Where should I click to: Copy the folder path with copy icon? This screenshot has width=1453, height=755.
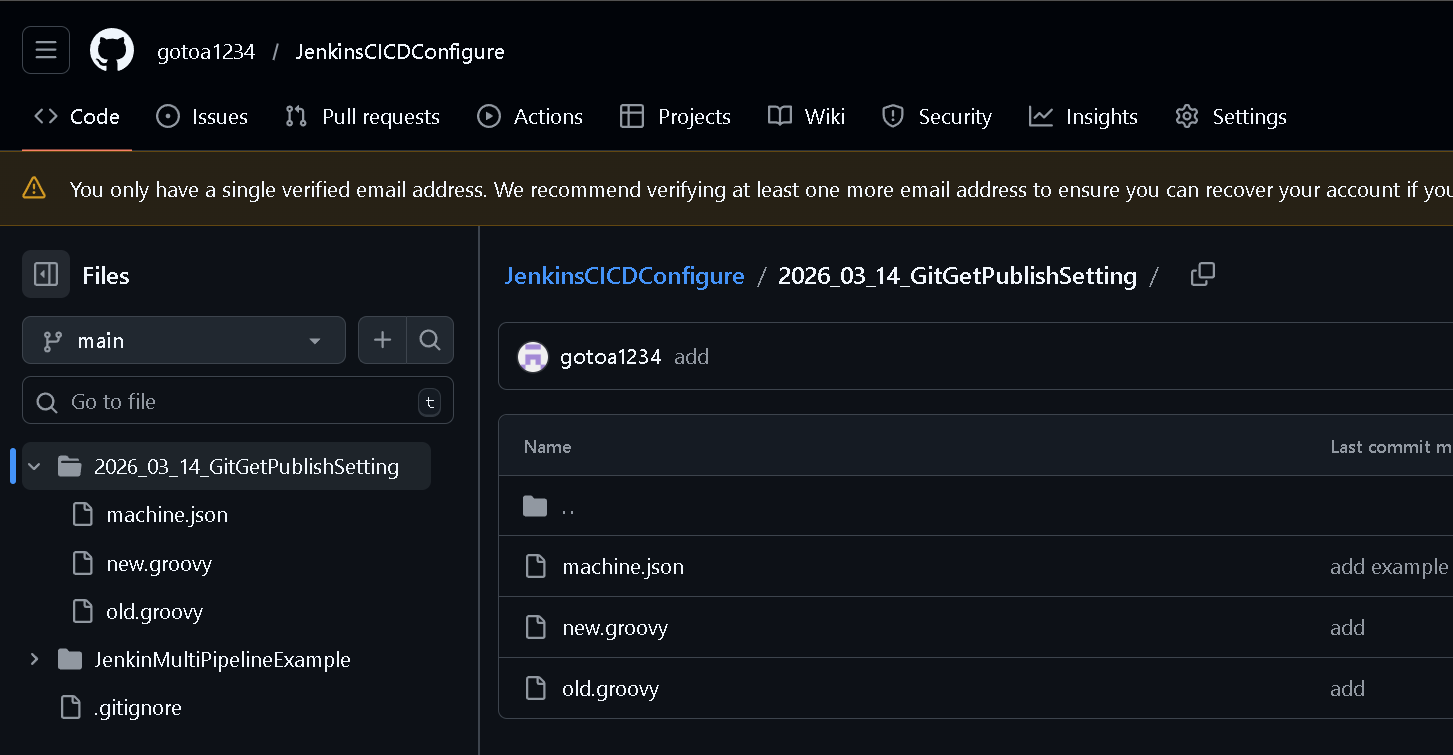click(x=1203, y=275)
